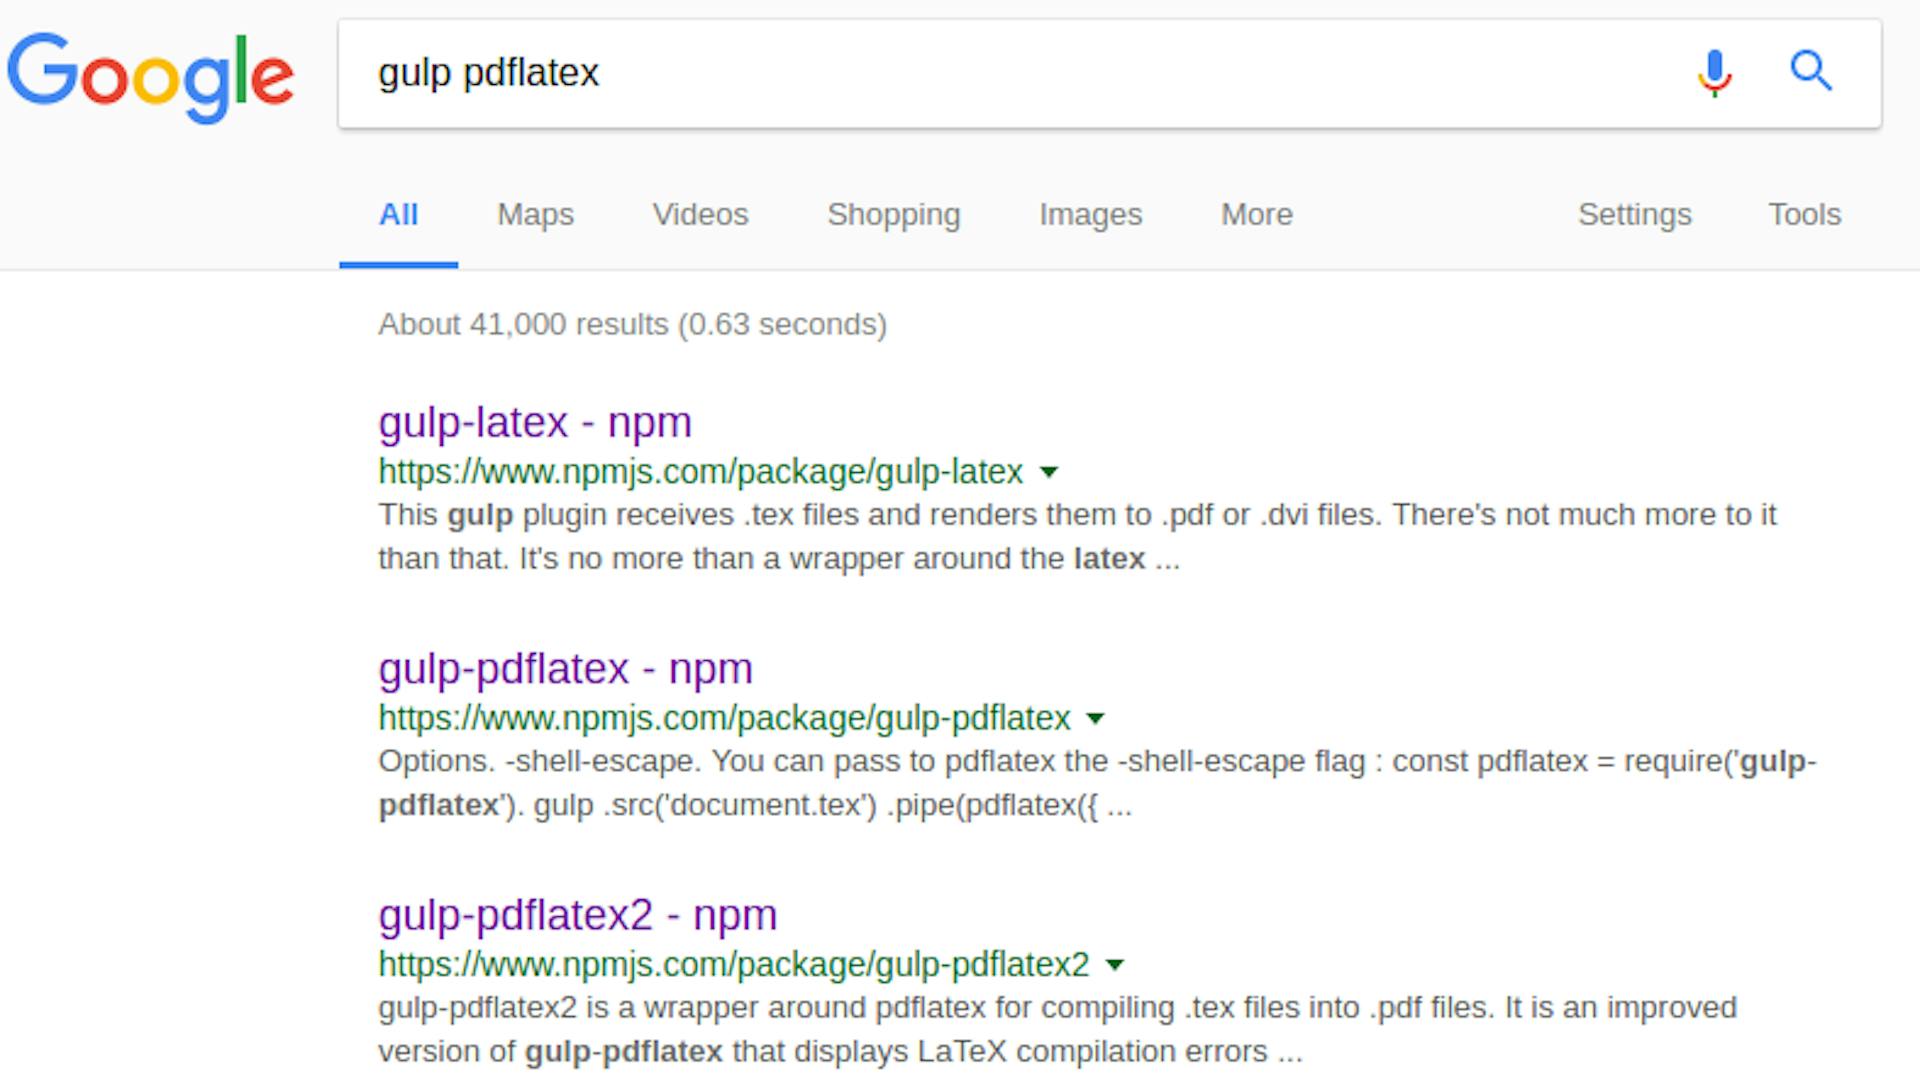Click the gulp-pdflatex2 npm URL
1920x1091 pixels.
[732, 963]
